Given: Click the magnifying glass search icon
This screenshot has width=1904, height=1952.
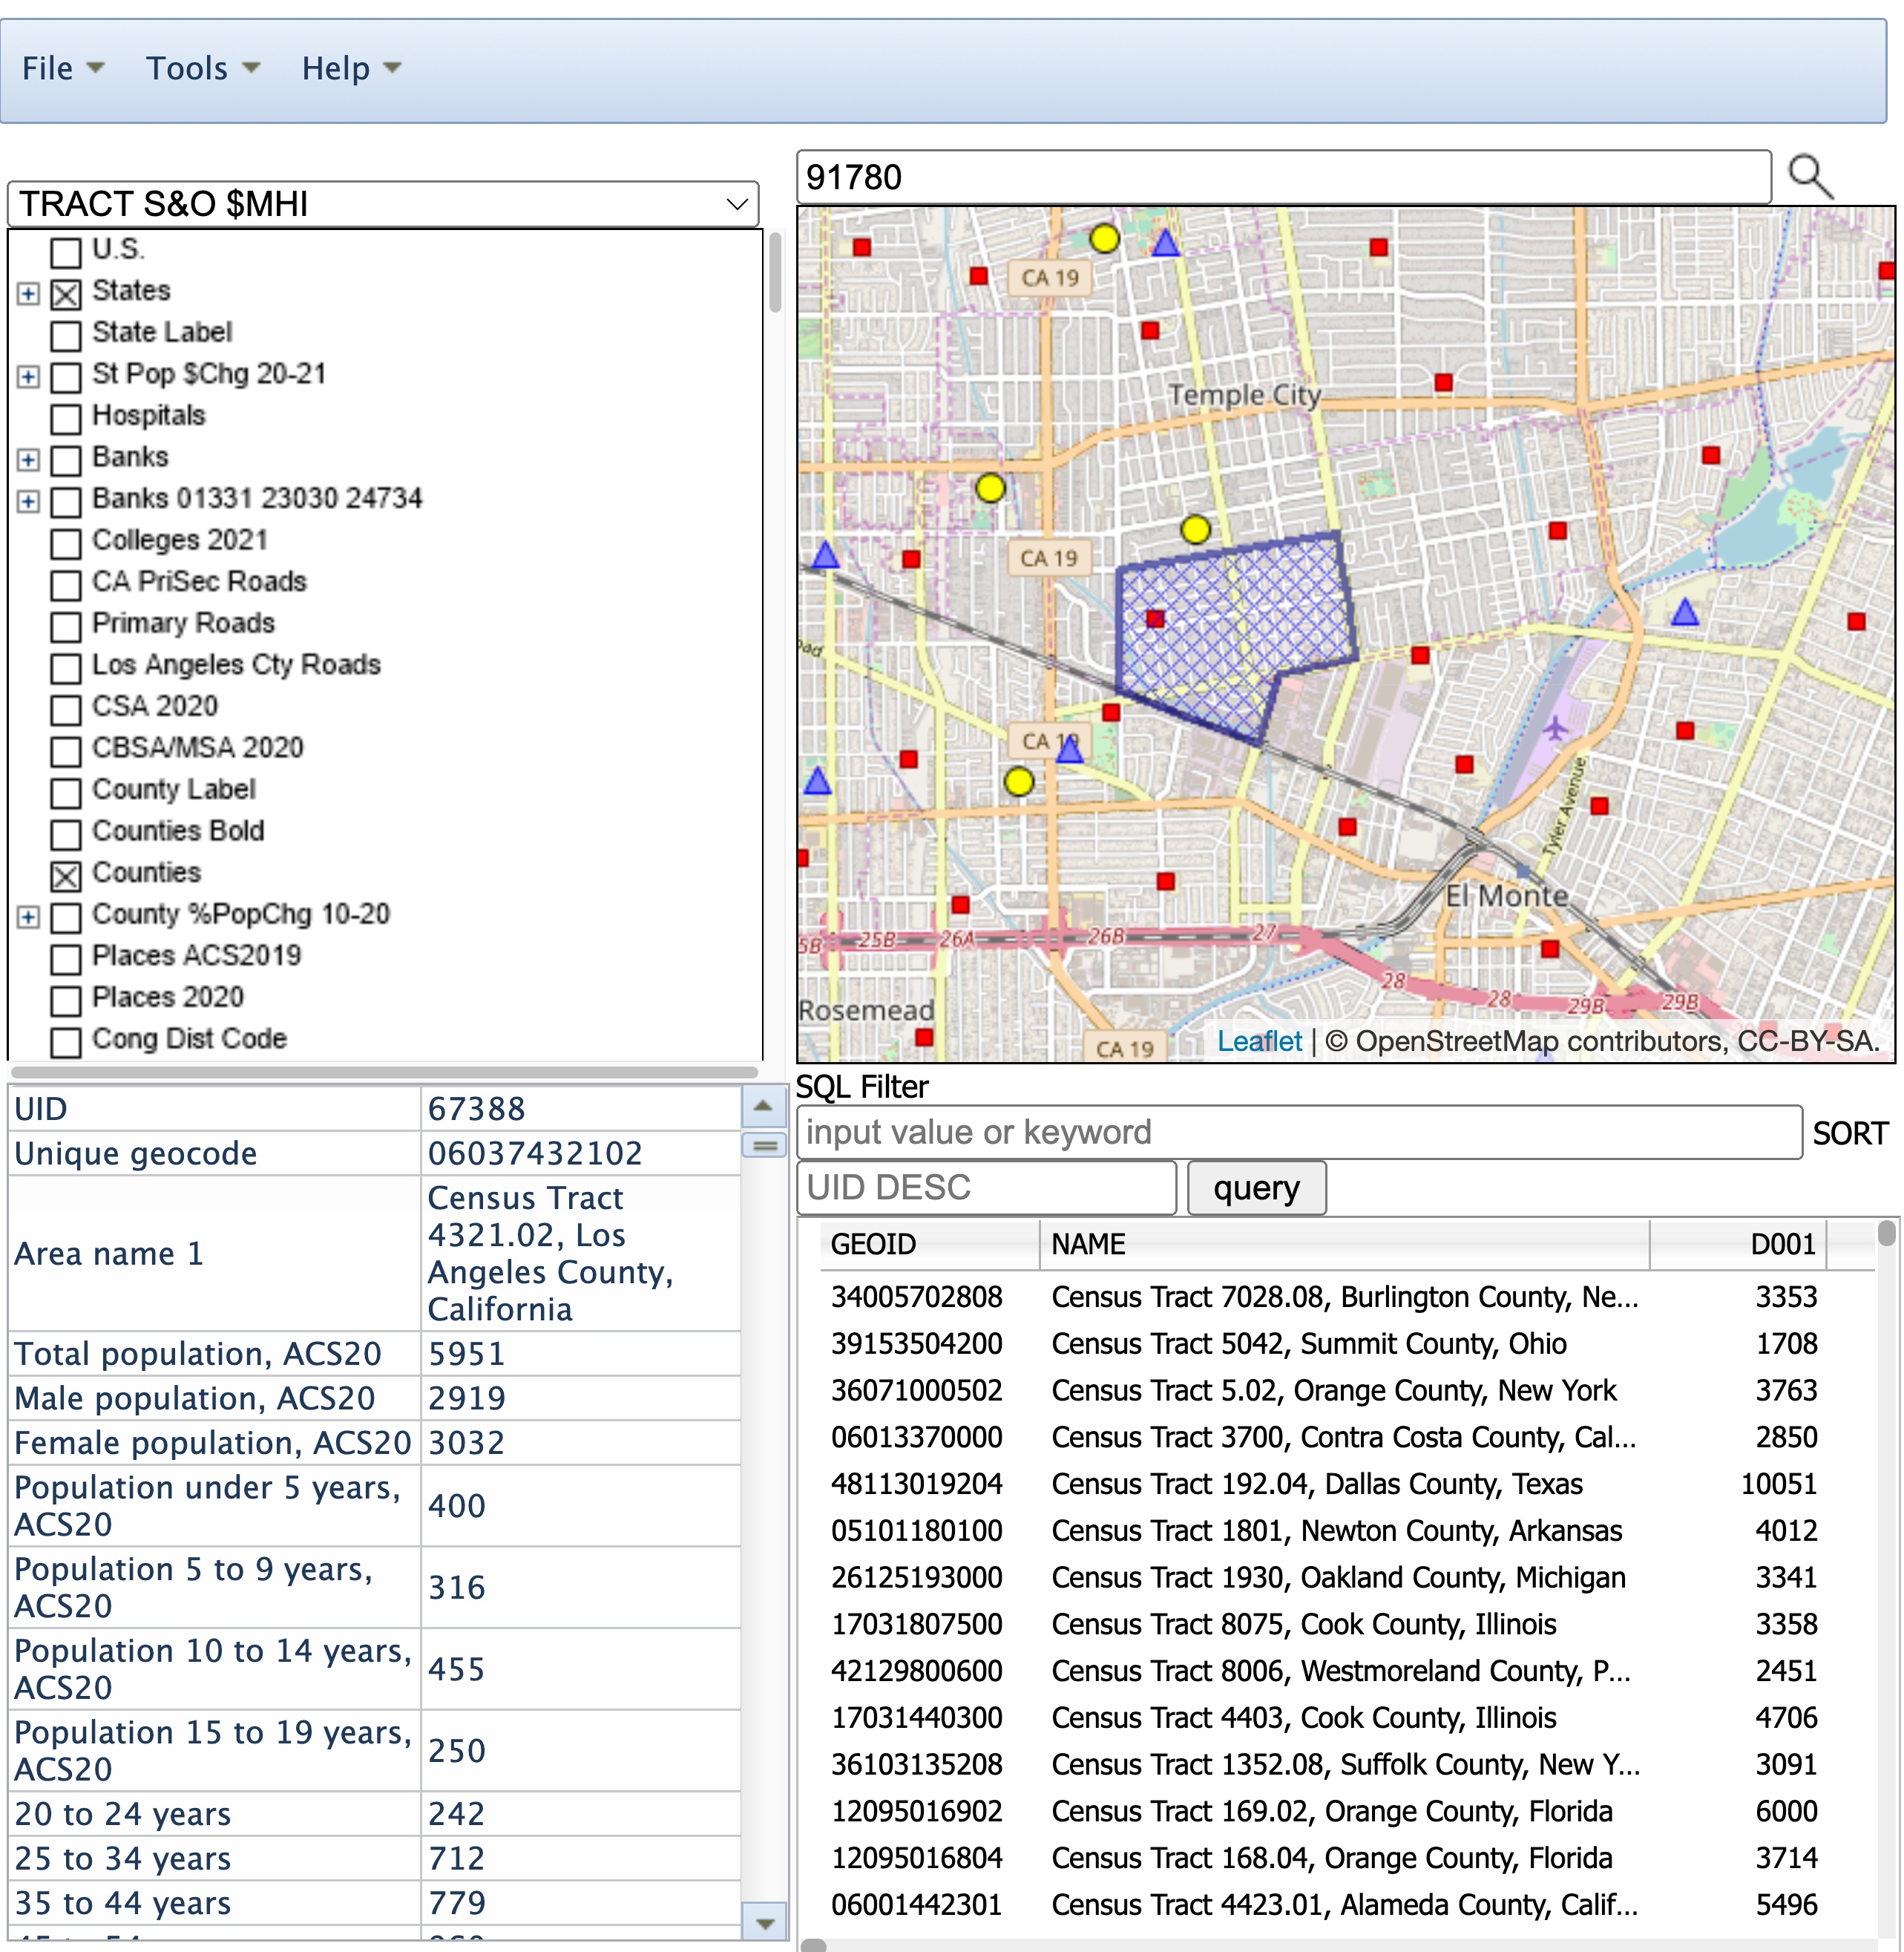Looking at the screenshot, I should point(1811,177).
